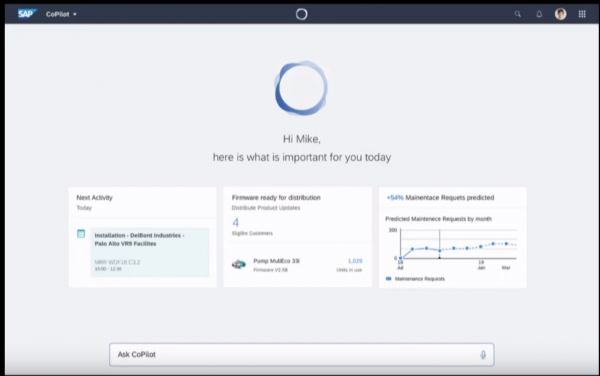
Task: Click the Today label under Next Activity
Action: (x=84, y=208)
